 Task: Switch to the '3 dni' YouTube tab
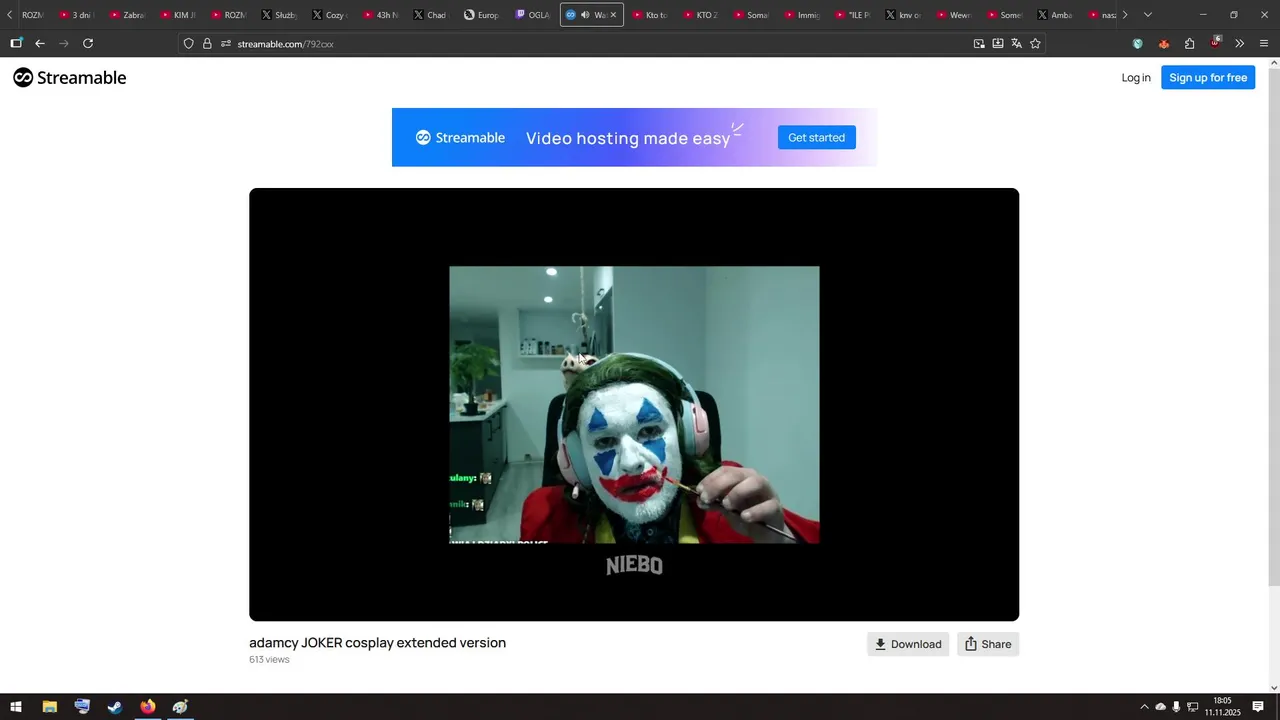pos(77,15)
